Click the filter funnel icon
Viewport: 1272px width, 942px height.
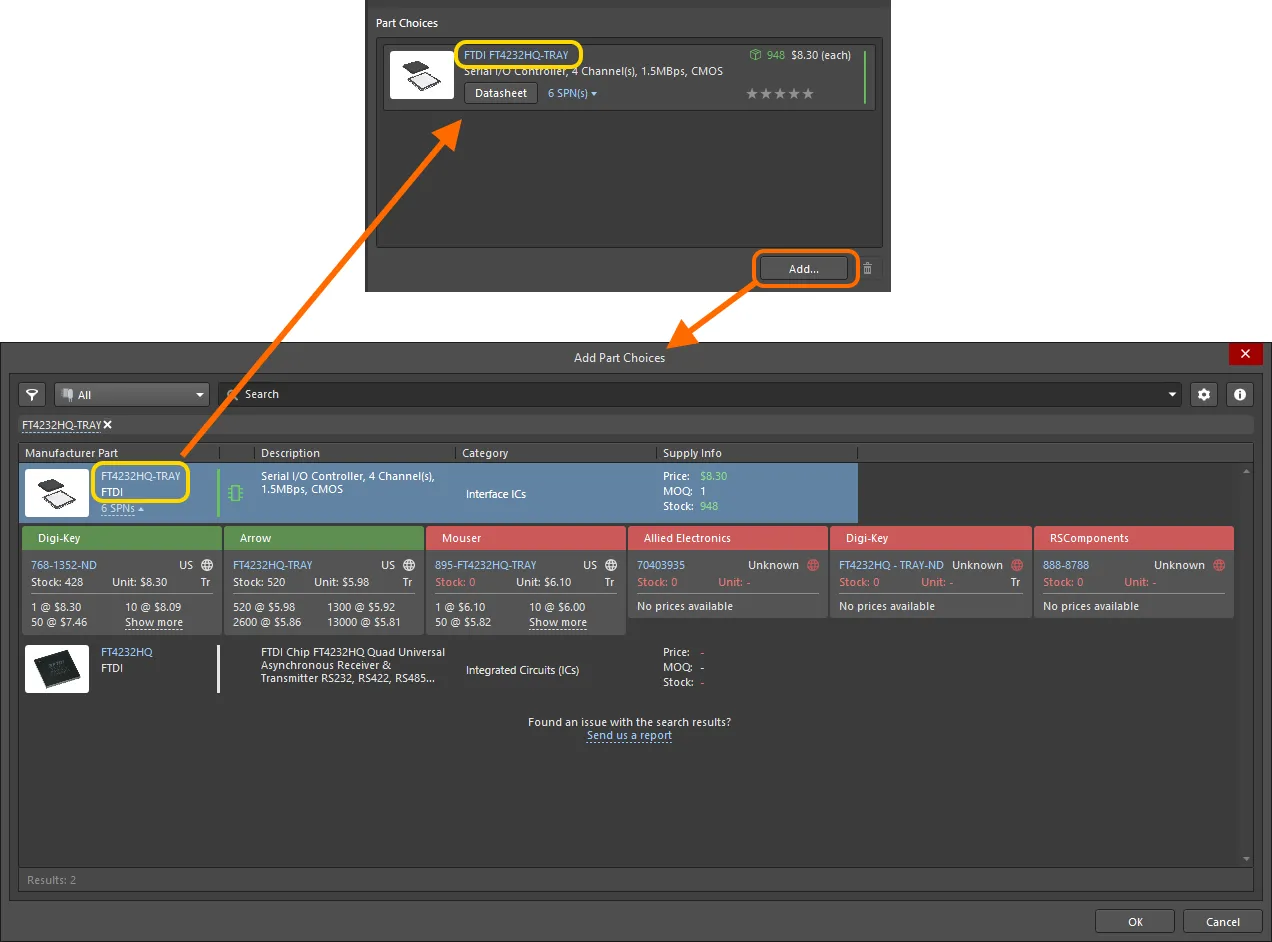33,394
